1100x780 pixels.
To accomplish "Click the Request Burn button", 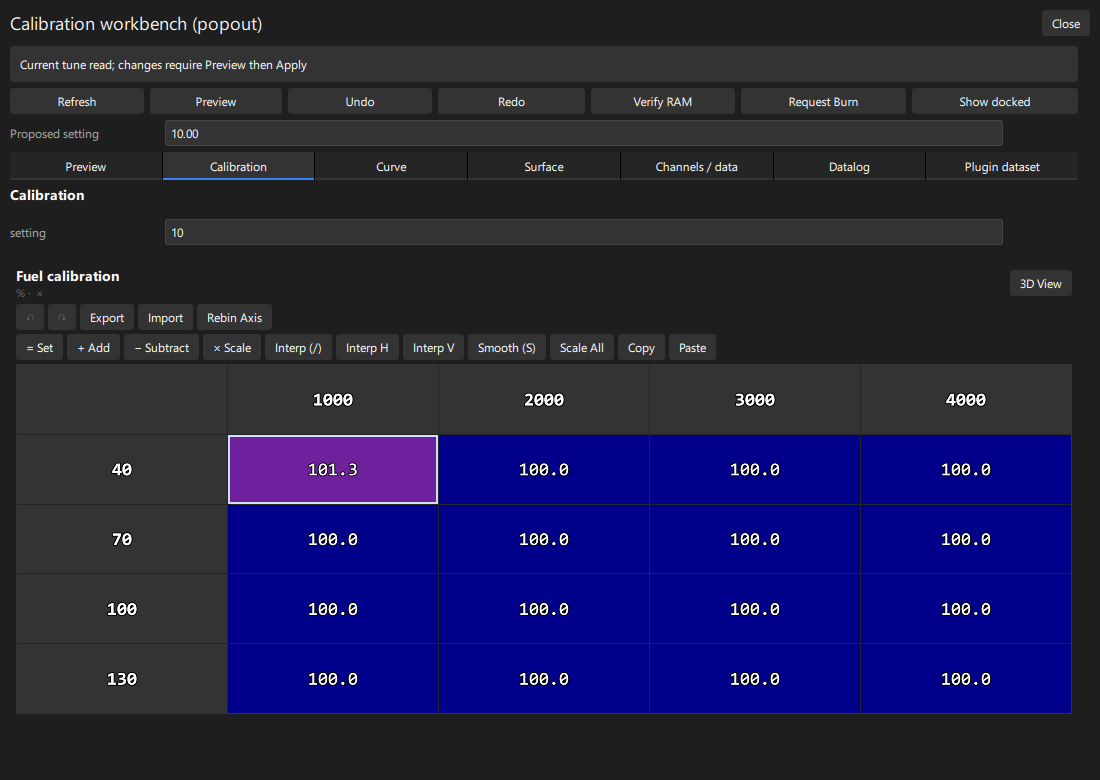I will tap(823, 102).
